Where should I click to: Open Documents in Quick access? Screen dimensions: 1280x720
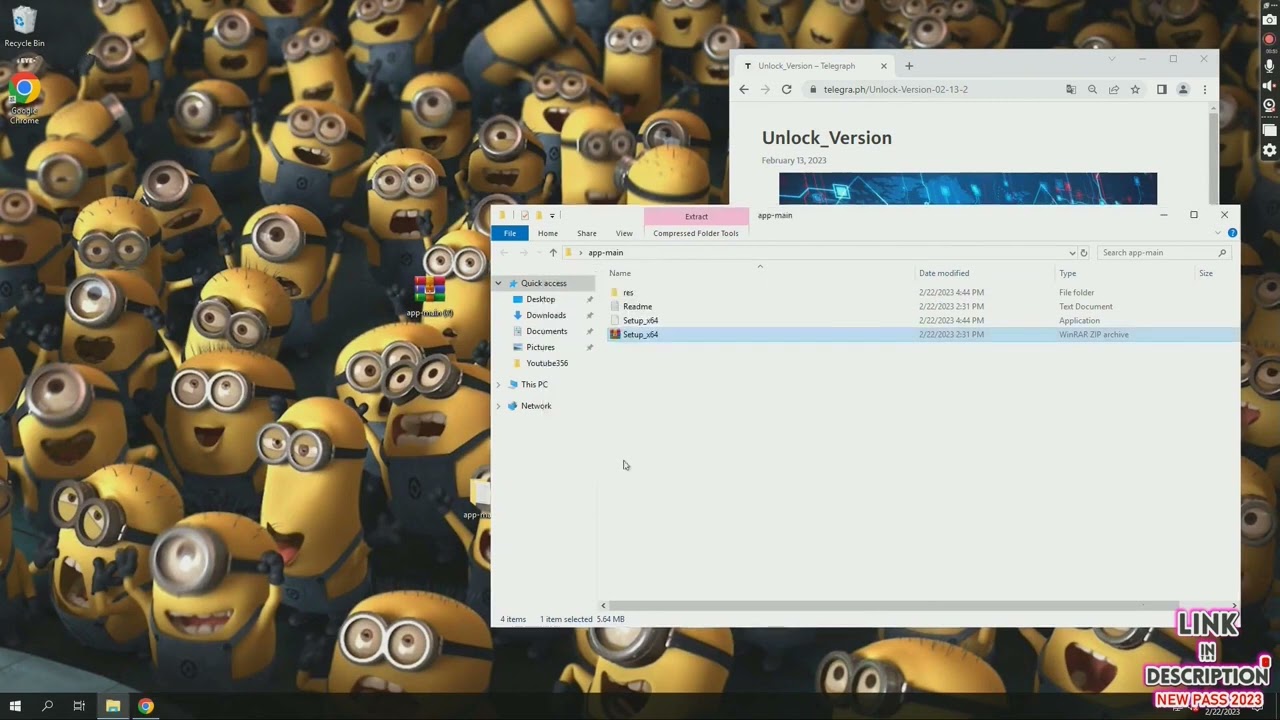click(x=546, y=331)
